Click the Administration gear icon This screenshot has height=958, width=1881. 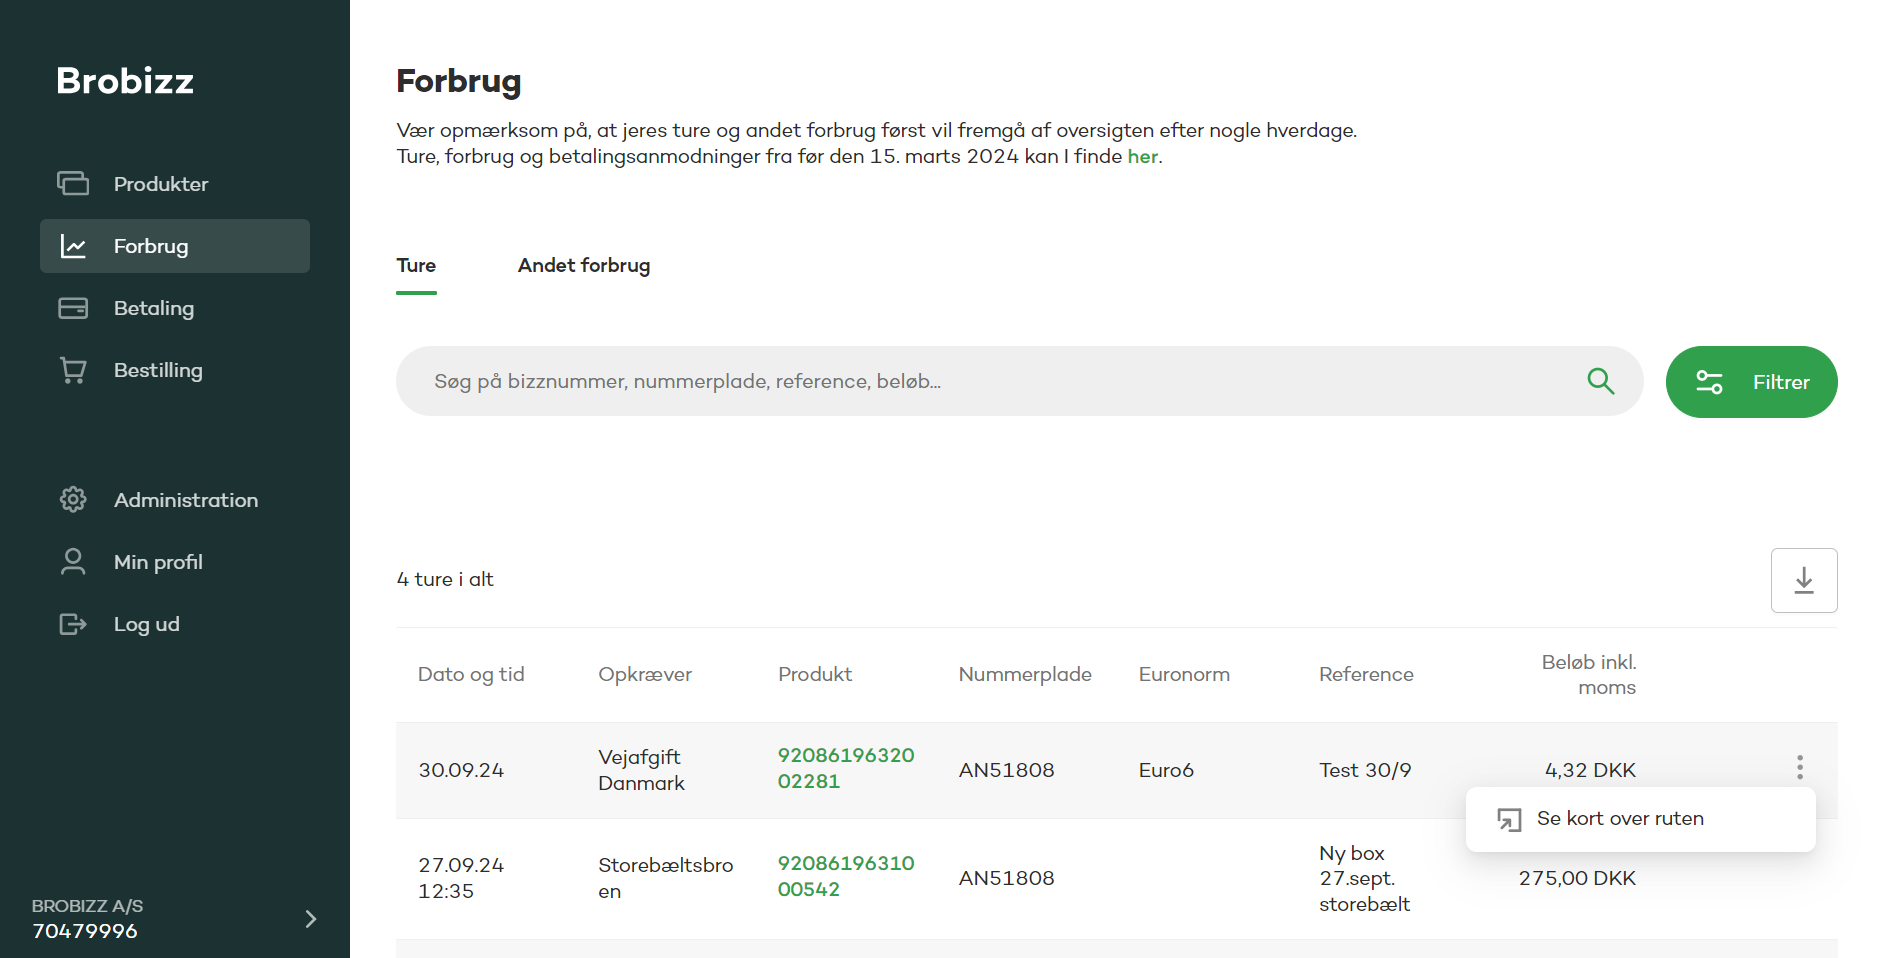[73, 500]
